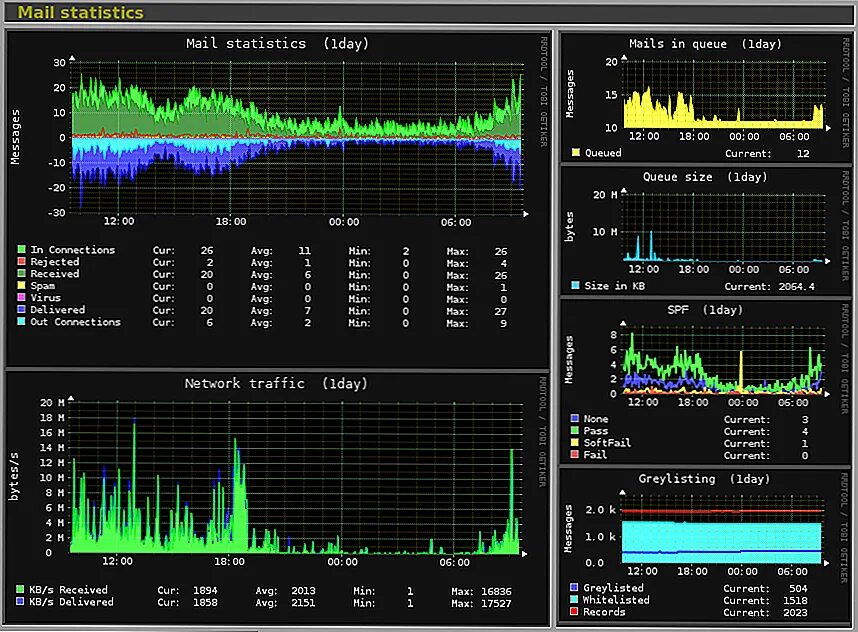Click the Queue size current value 2064.4
The image size is (858, 632).
coord(797,287)
